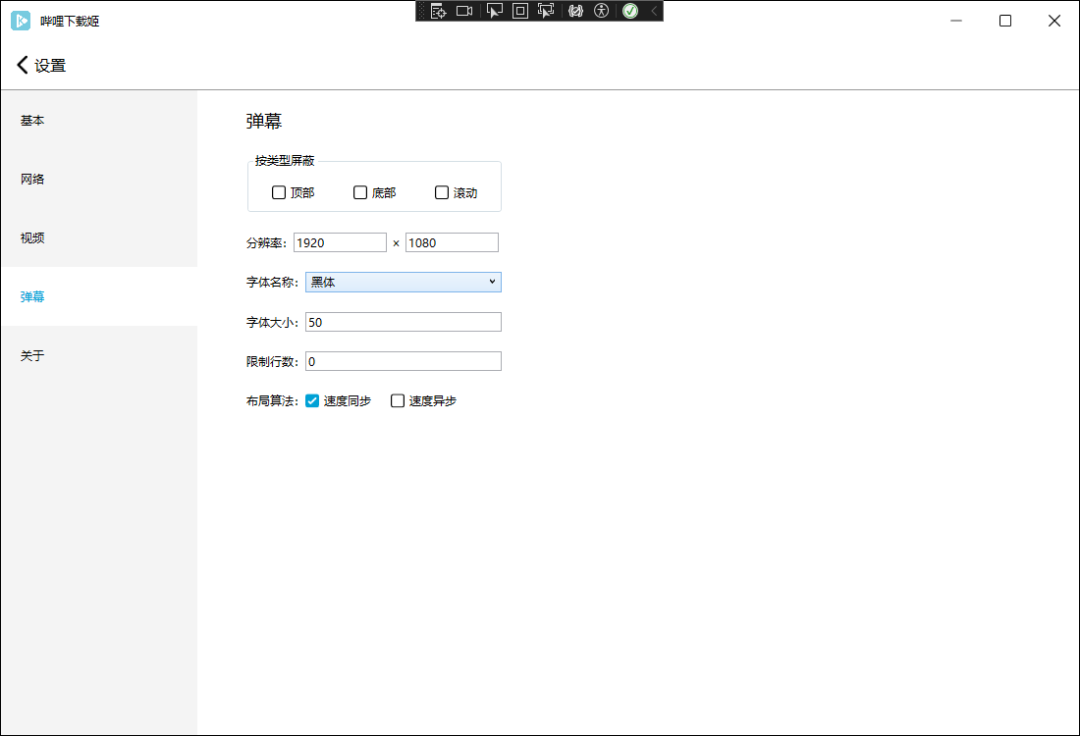1080x736 pixels.
Task: Minimize the 哔哩下载姬 window
Action: click(956, 21)
